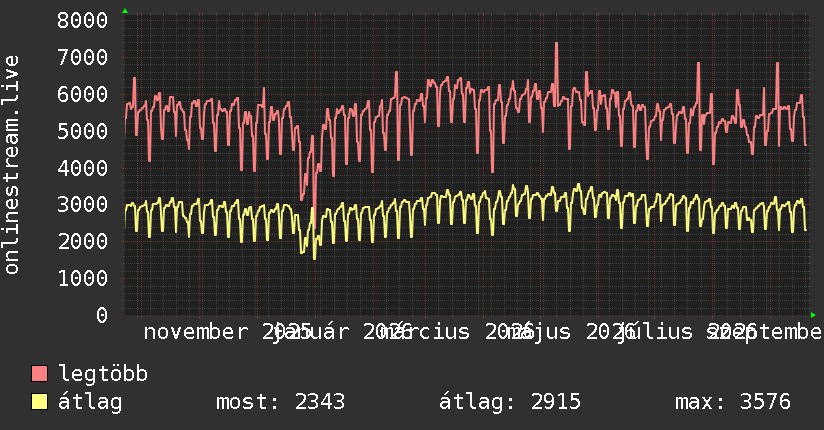Click the átlag: 2915 statistic

[510, 402]
